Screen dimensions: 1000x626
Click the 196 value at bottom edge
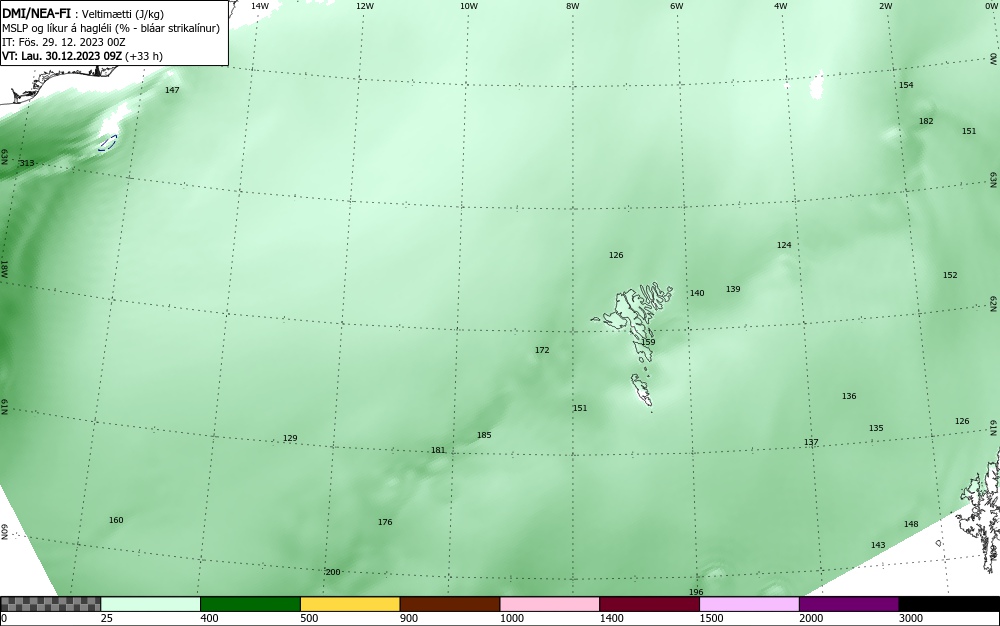click(696, 592)
